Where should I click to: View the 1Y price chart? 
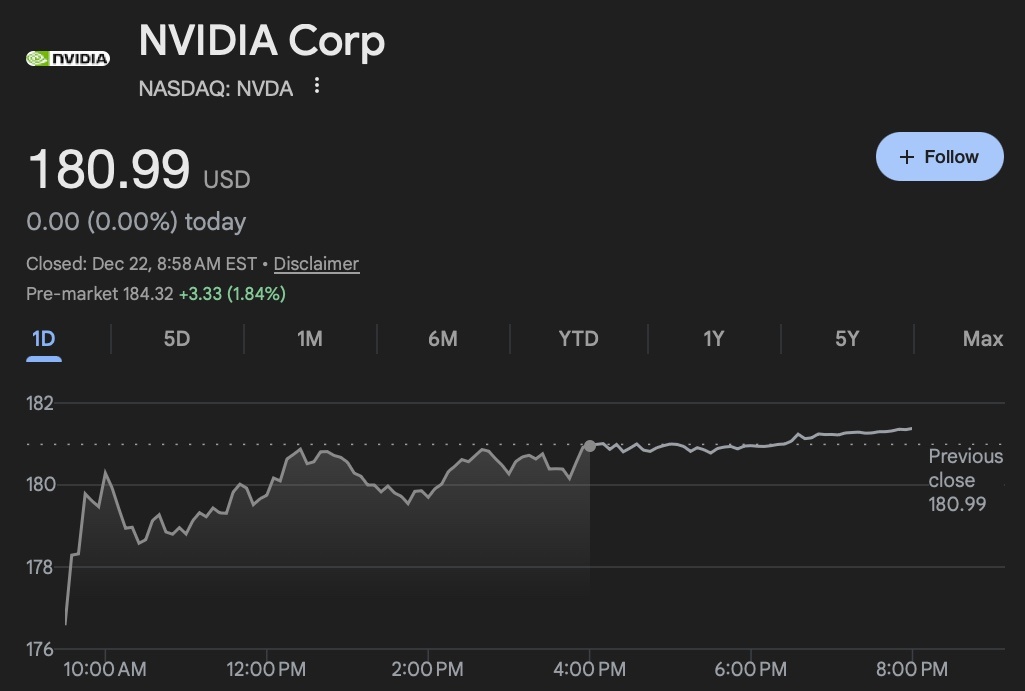pos(713,339)
